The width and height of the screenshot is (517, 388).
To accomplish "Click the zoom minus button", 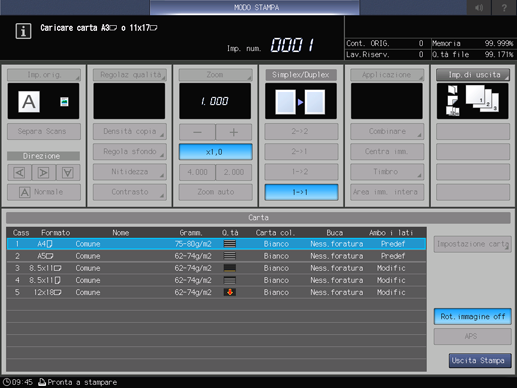I will click(x=197, y=132).
